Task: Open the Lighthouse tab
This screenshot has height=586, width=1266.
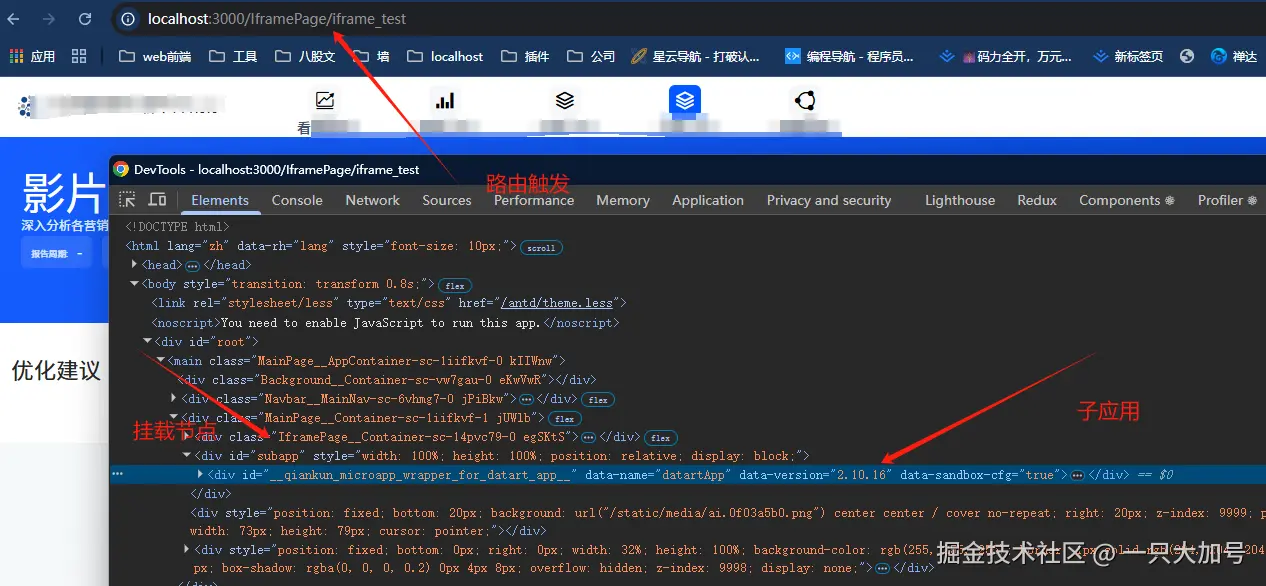Action: 960,200
